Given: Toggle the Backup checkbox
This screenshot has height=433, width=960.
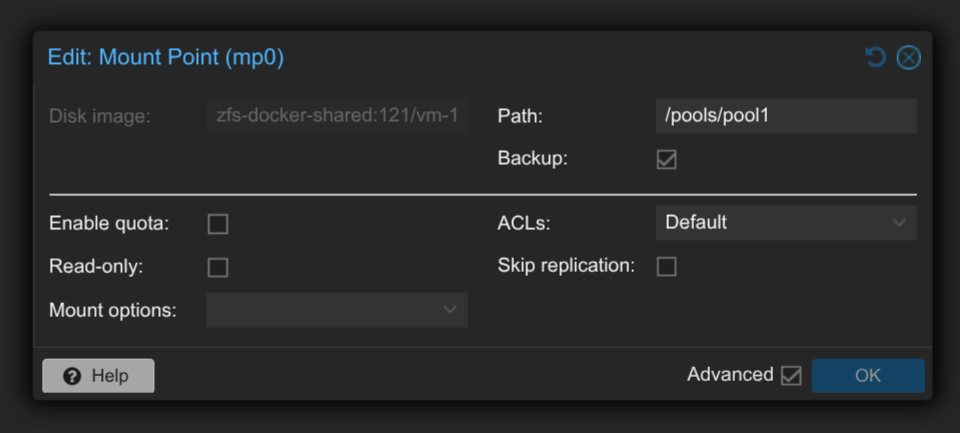Looking at the screenshot, I should 667,159.
